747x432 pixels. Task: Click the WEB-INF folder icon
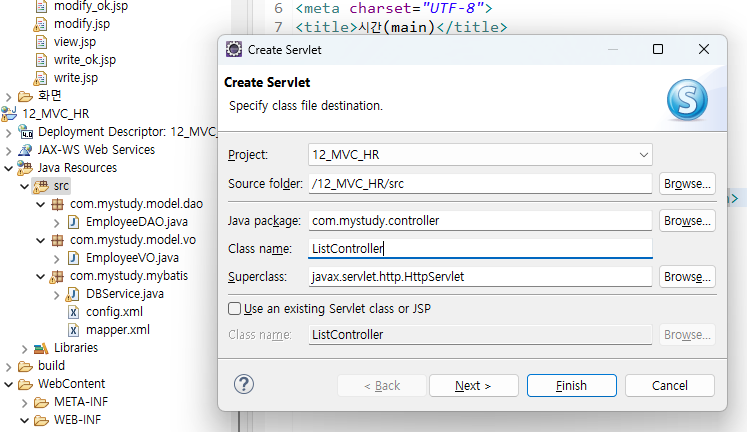tap(41, 421)
